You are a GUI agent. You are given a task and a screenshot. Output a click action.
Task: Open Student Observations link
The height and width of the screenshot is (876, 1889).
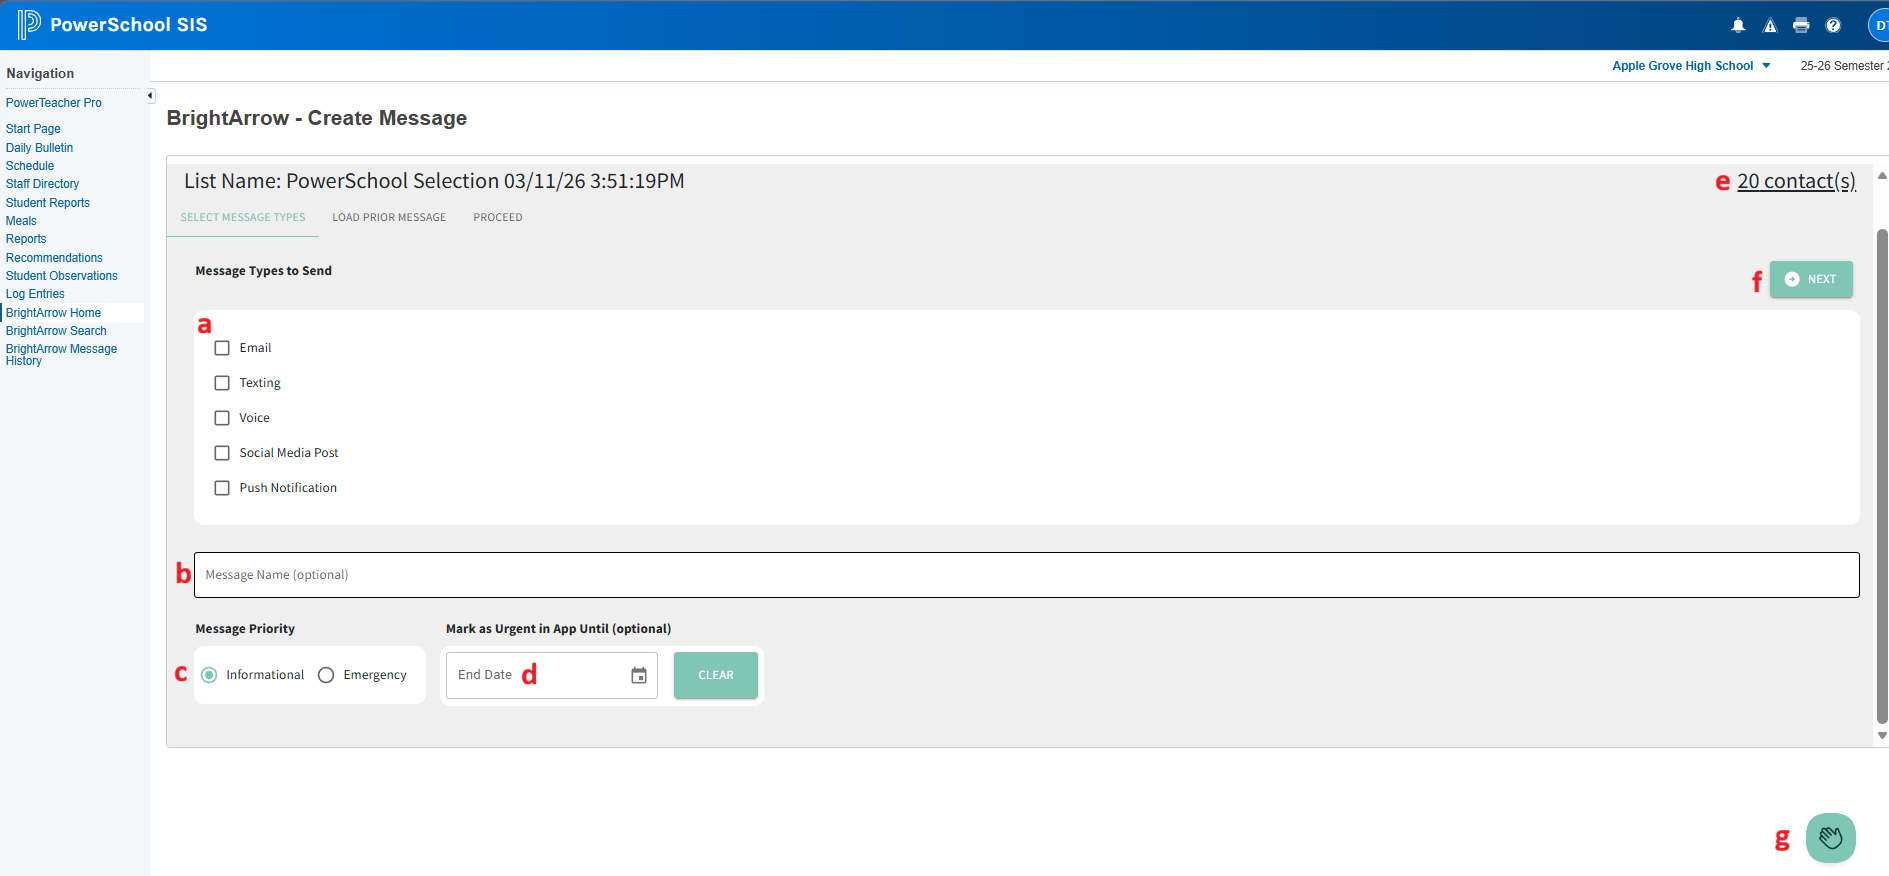62,276
